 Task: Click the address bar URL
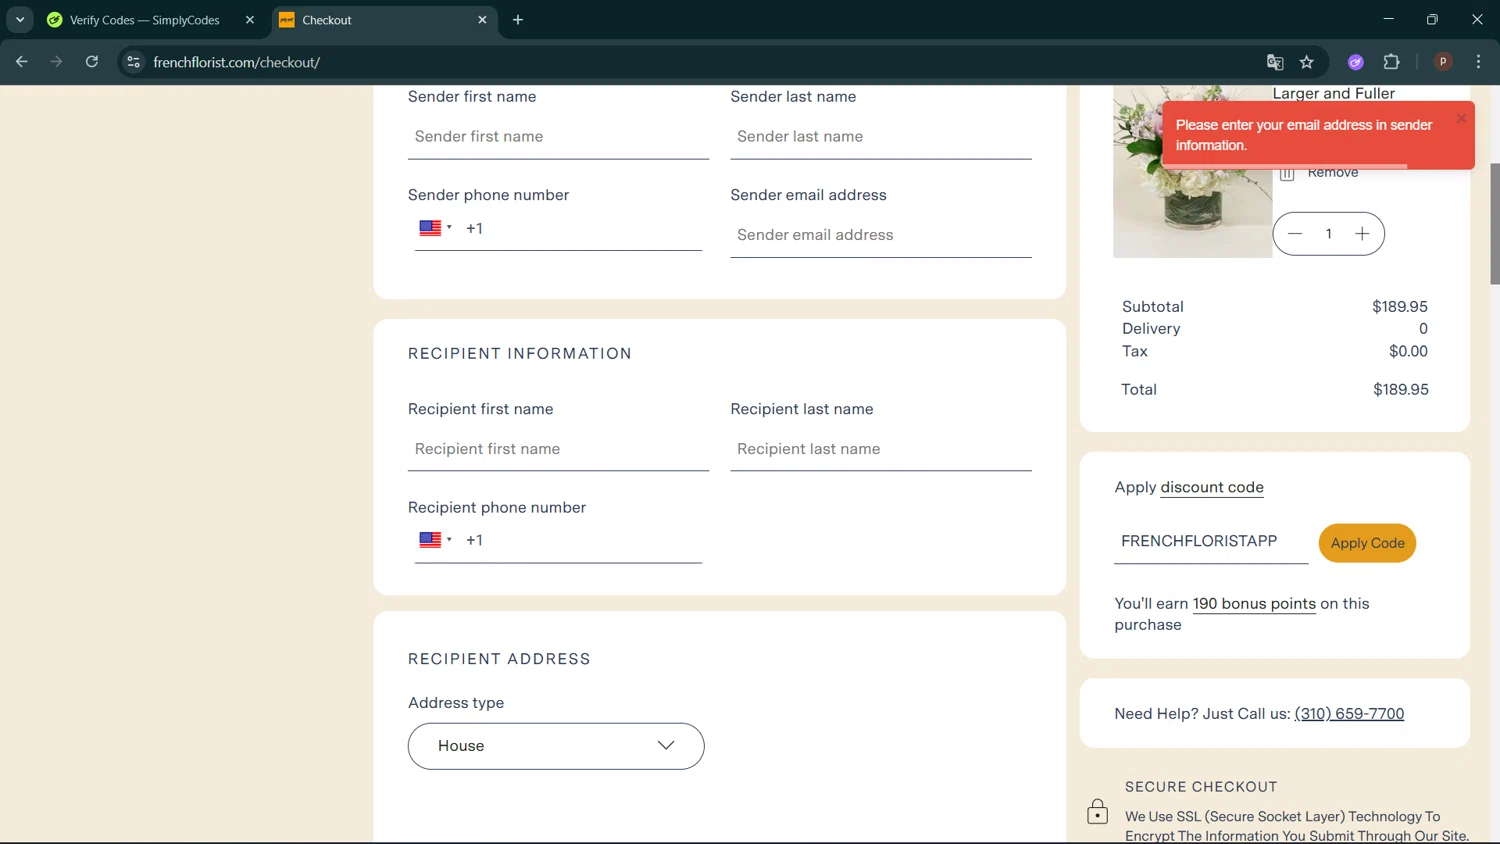click(x=237, y=62)
